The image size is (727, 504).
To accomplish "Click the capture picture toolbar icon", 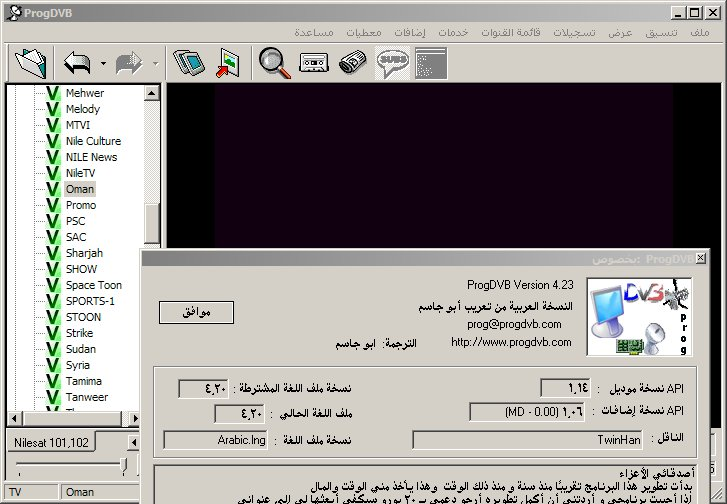I will tap(229, 63).
